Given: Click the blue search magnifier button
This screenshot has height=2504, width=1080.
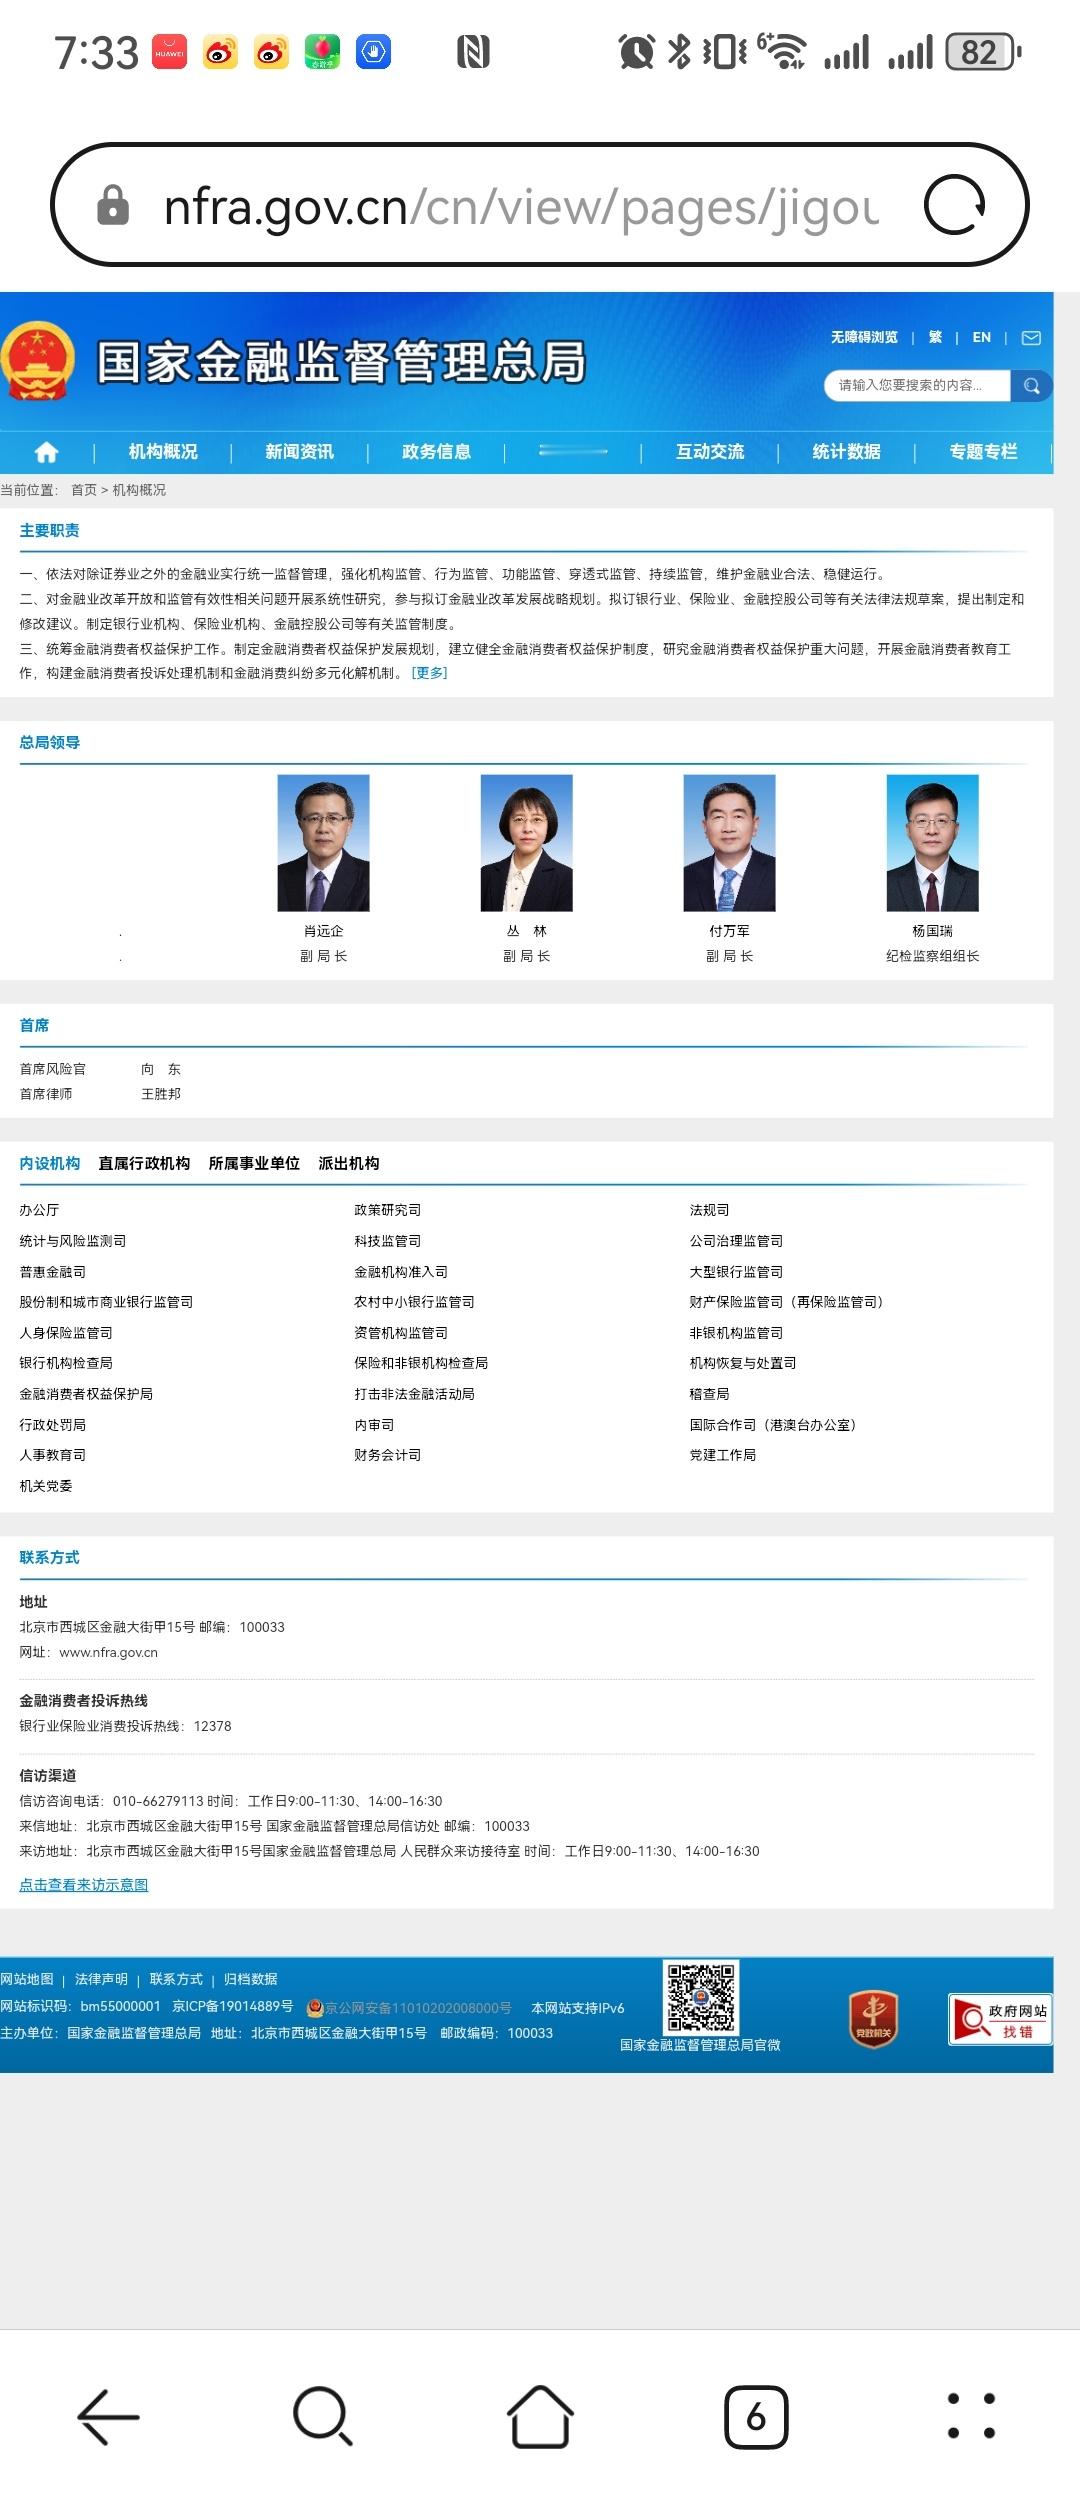Looking at the screenshot, I should [1031, 386].
